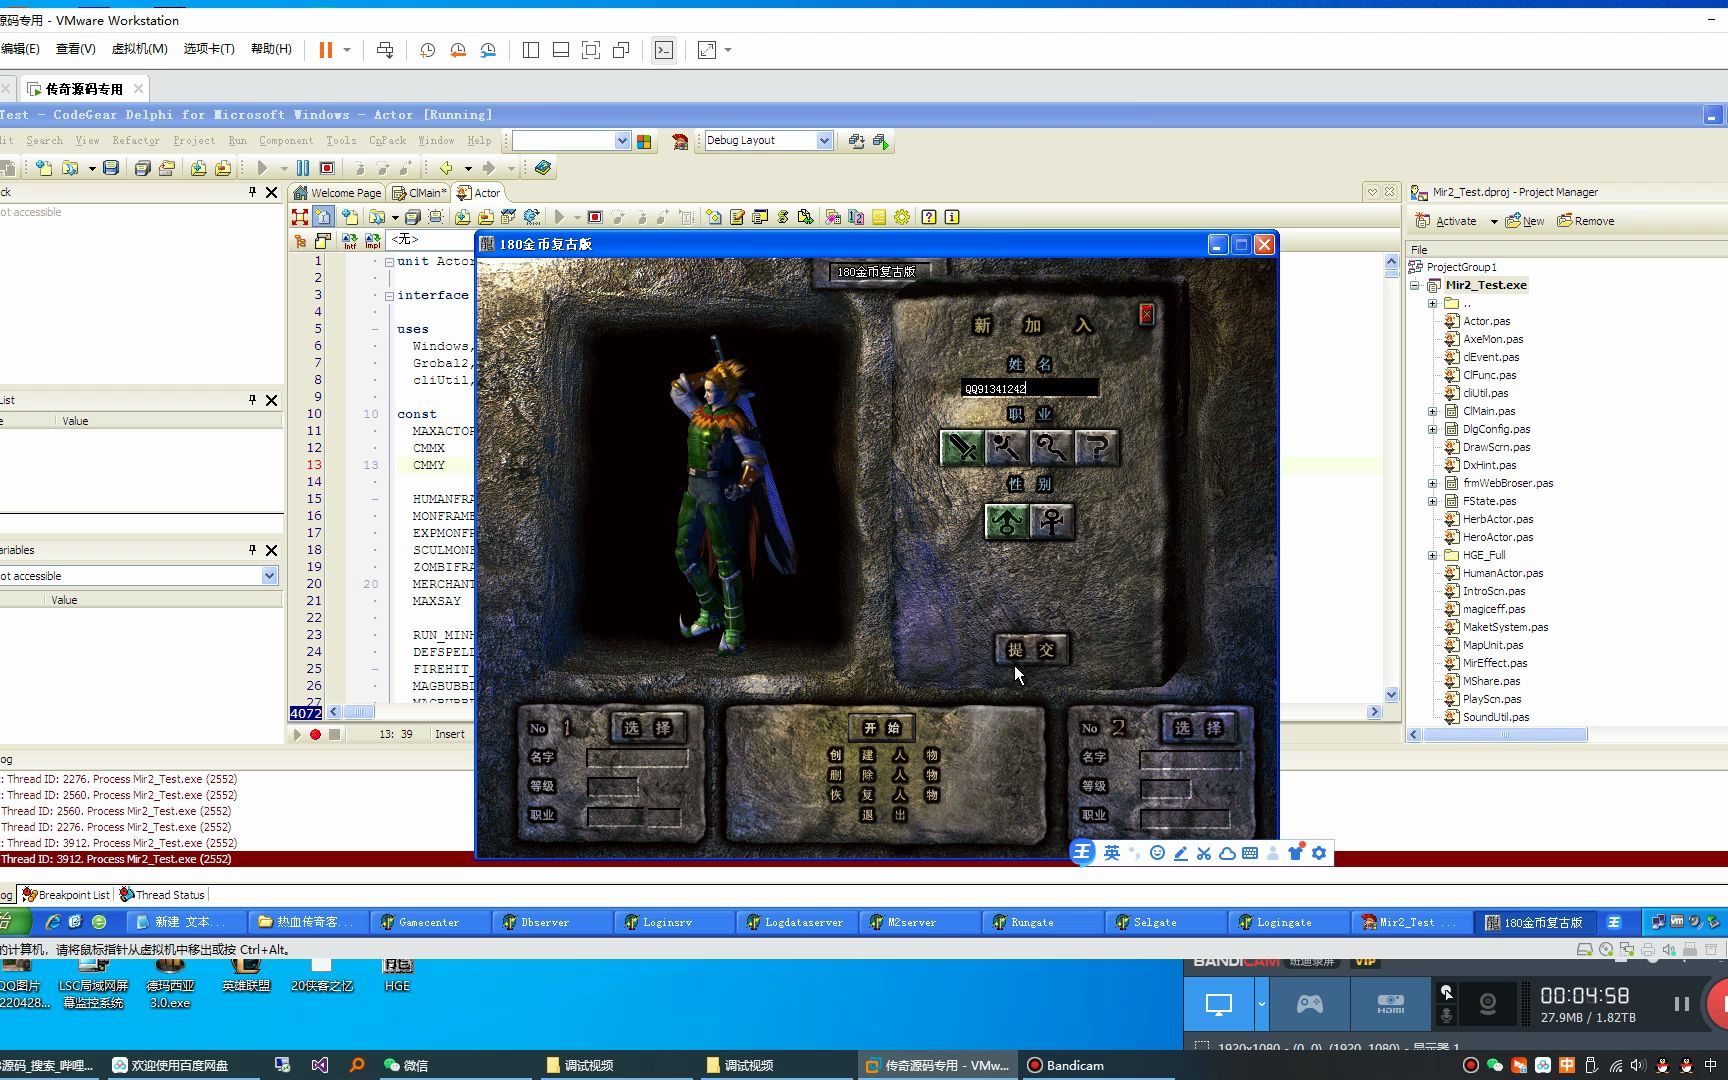Click 创建人物 create character text
The width and height of the screenshot is (1728, 1080).
tap(884, 755)
